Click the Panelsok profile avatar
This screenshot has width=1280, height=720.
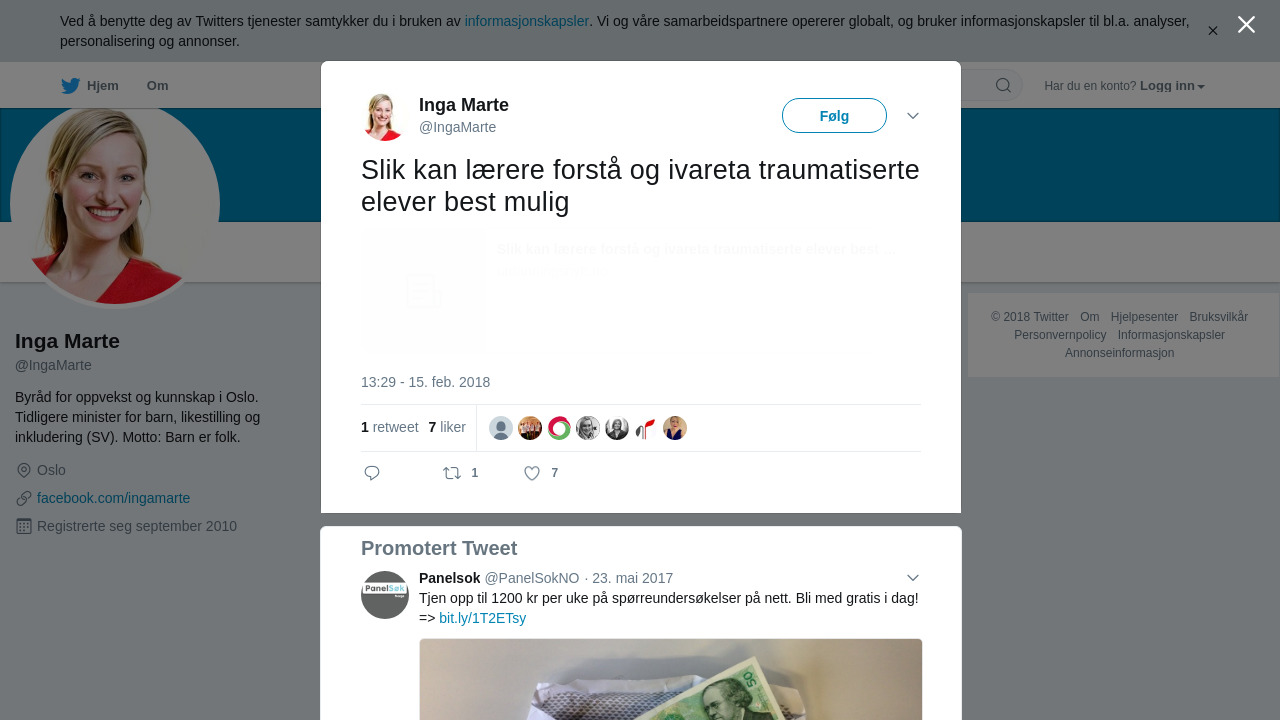(385, 595)
